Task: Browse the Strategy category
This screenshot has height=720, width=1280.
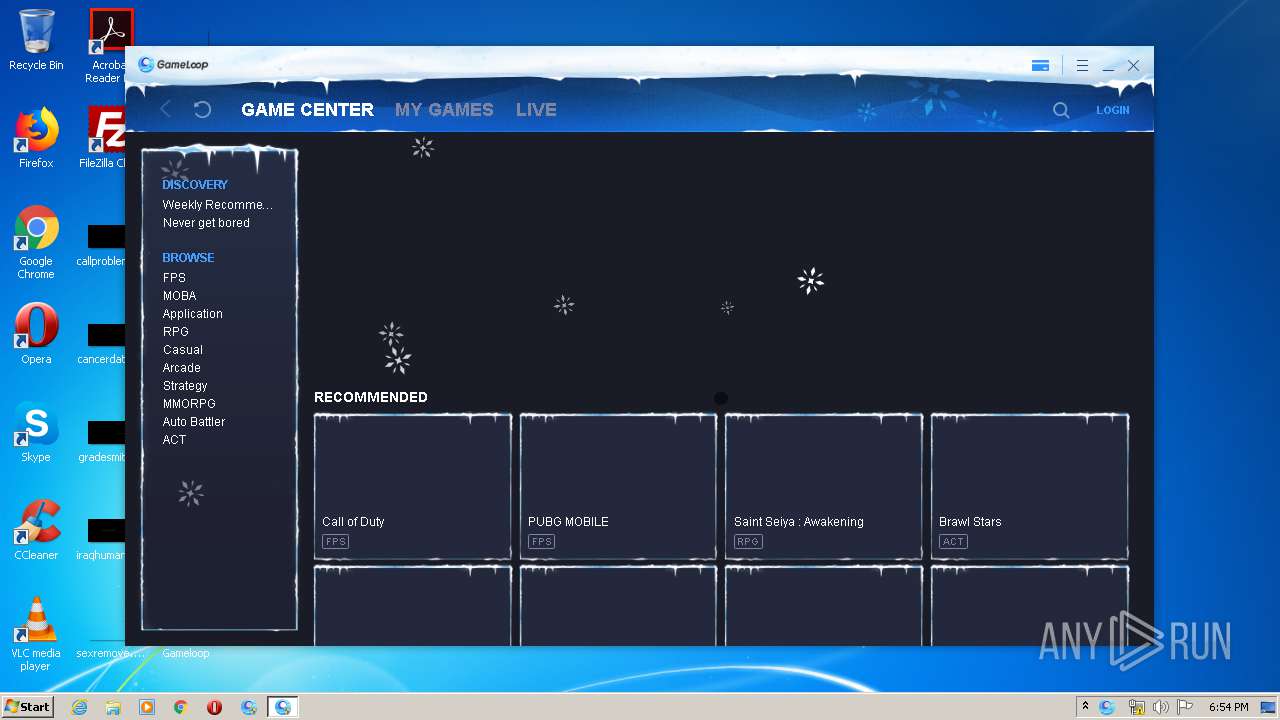Action: pos(185,386)
